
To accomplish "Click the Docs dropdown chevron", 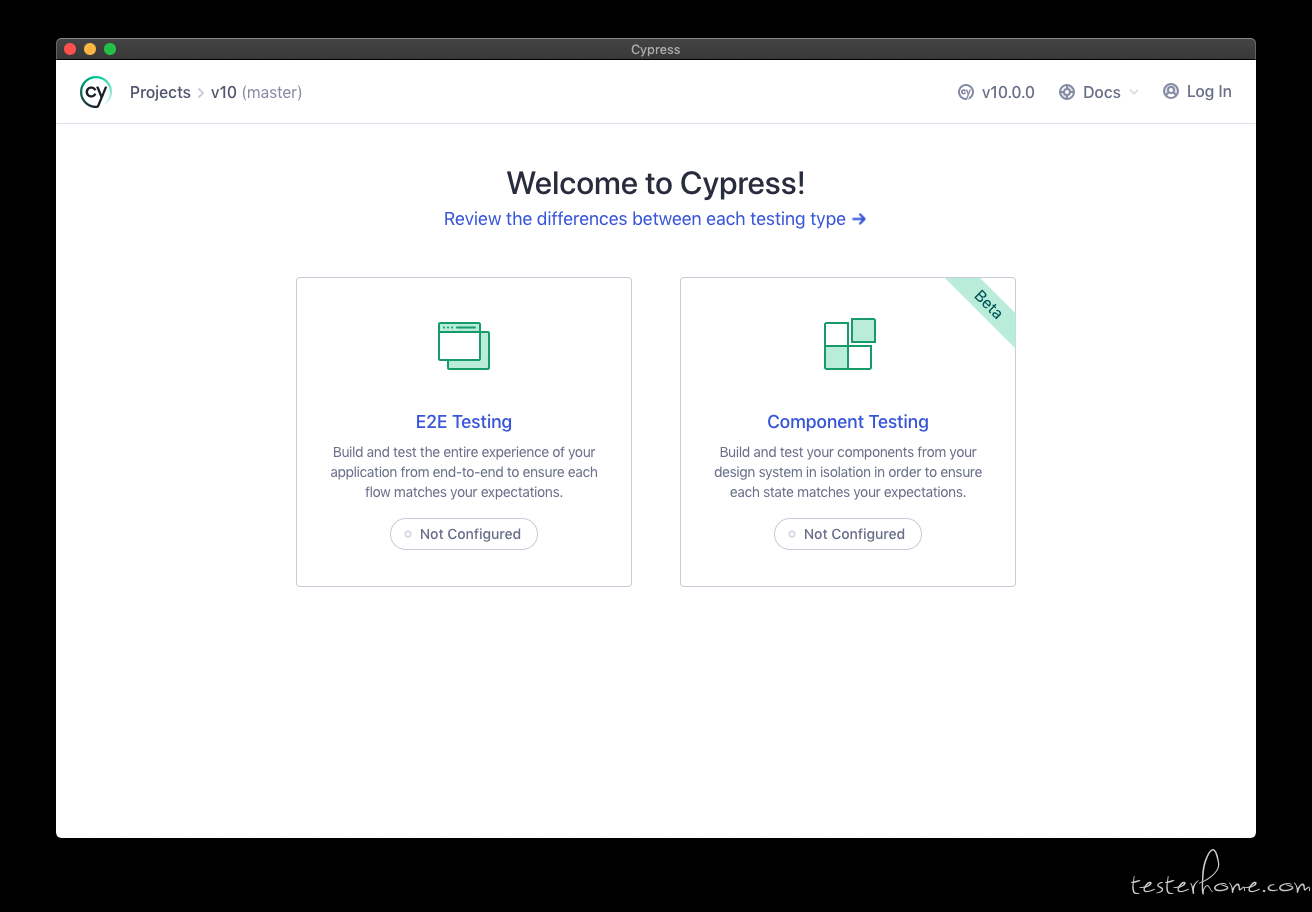I will [1134, 92].
